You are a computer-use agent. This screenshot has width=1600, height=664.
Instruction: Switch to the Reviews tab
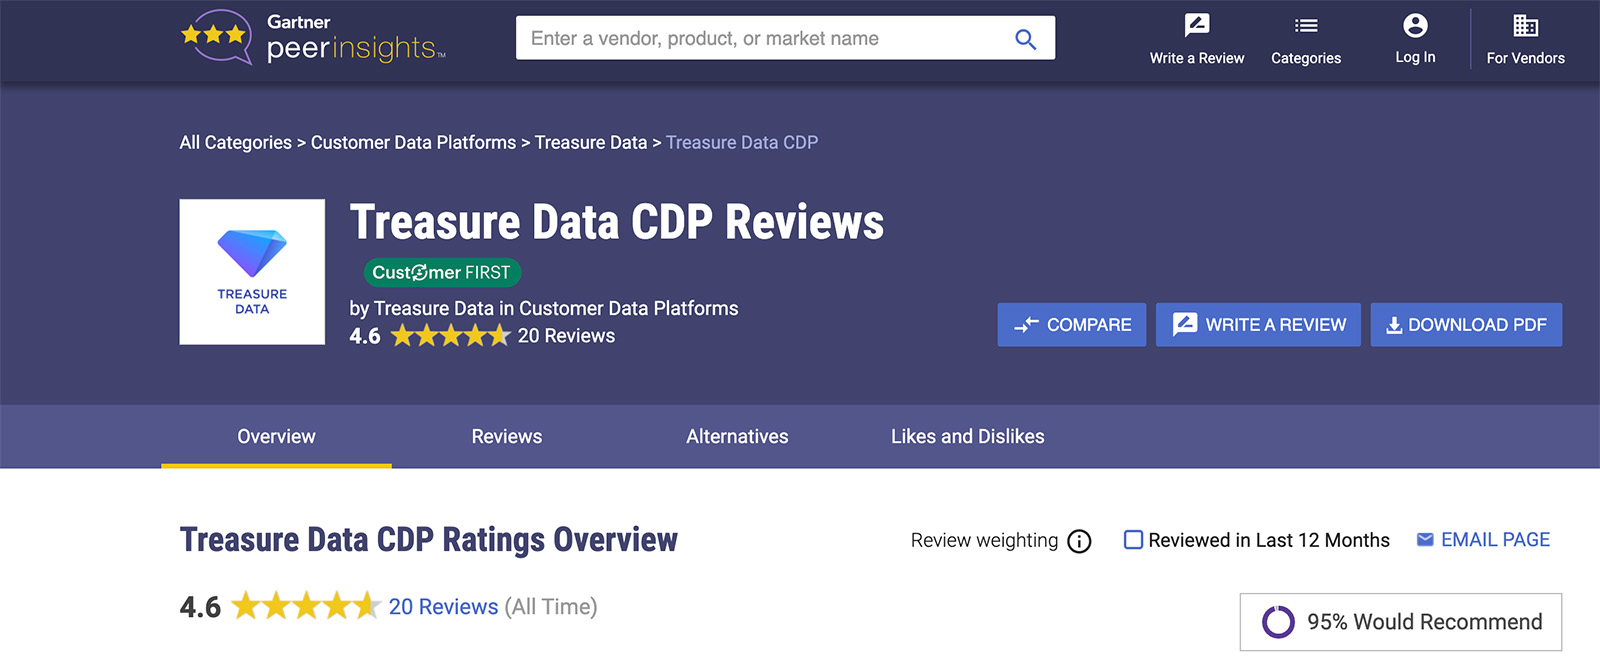507,437
